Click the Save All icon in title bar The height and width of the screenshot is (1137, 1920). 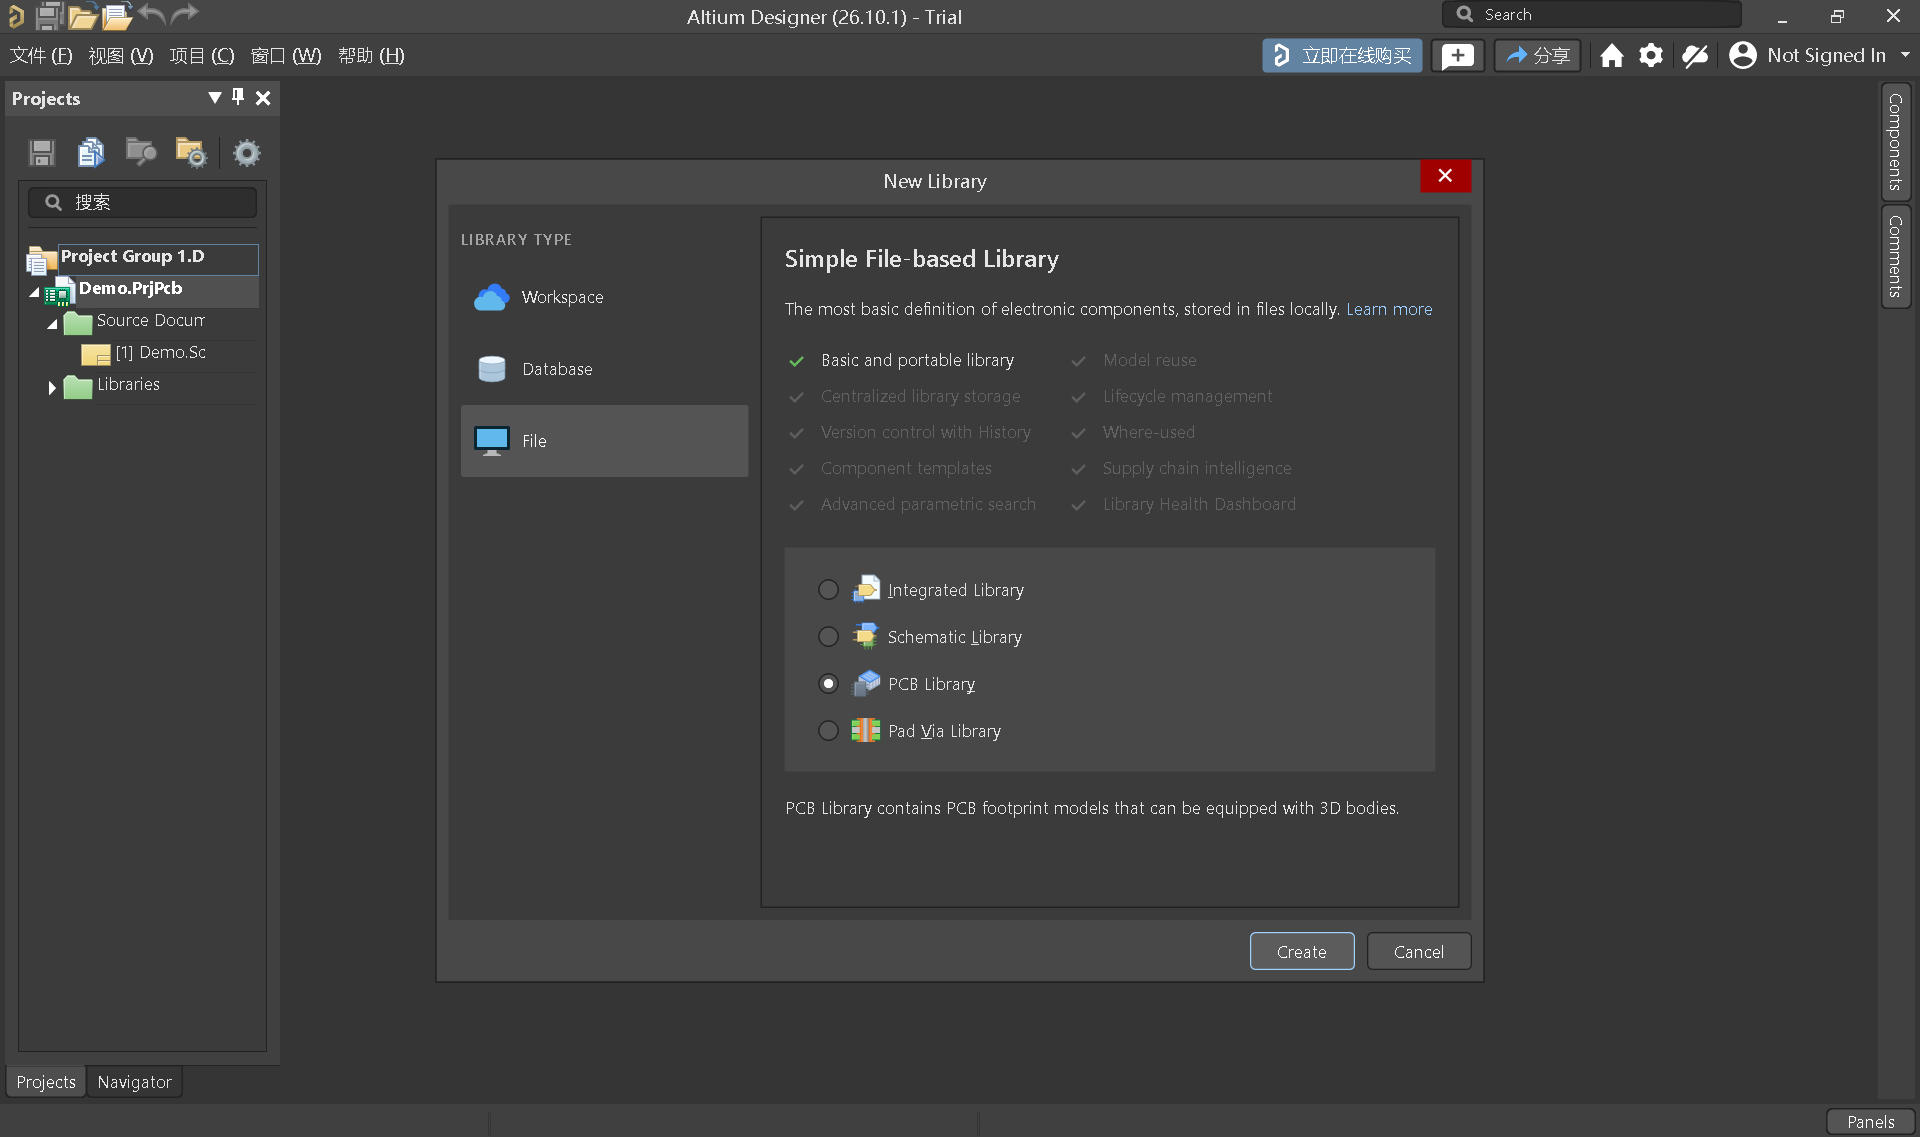[49, 15]
